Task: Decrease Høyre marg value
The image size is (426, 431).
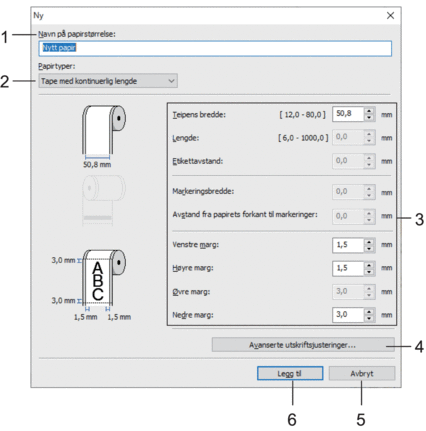Action: [x=369, y=272]
